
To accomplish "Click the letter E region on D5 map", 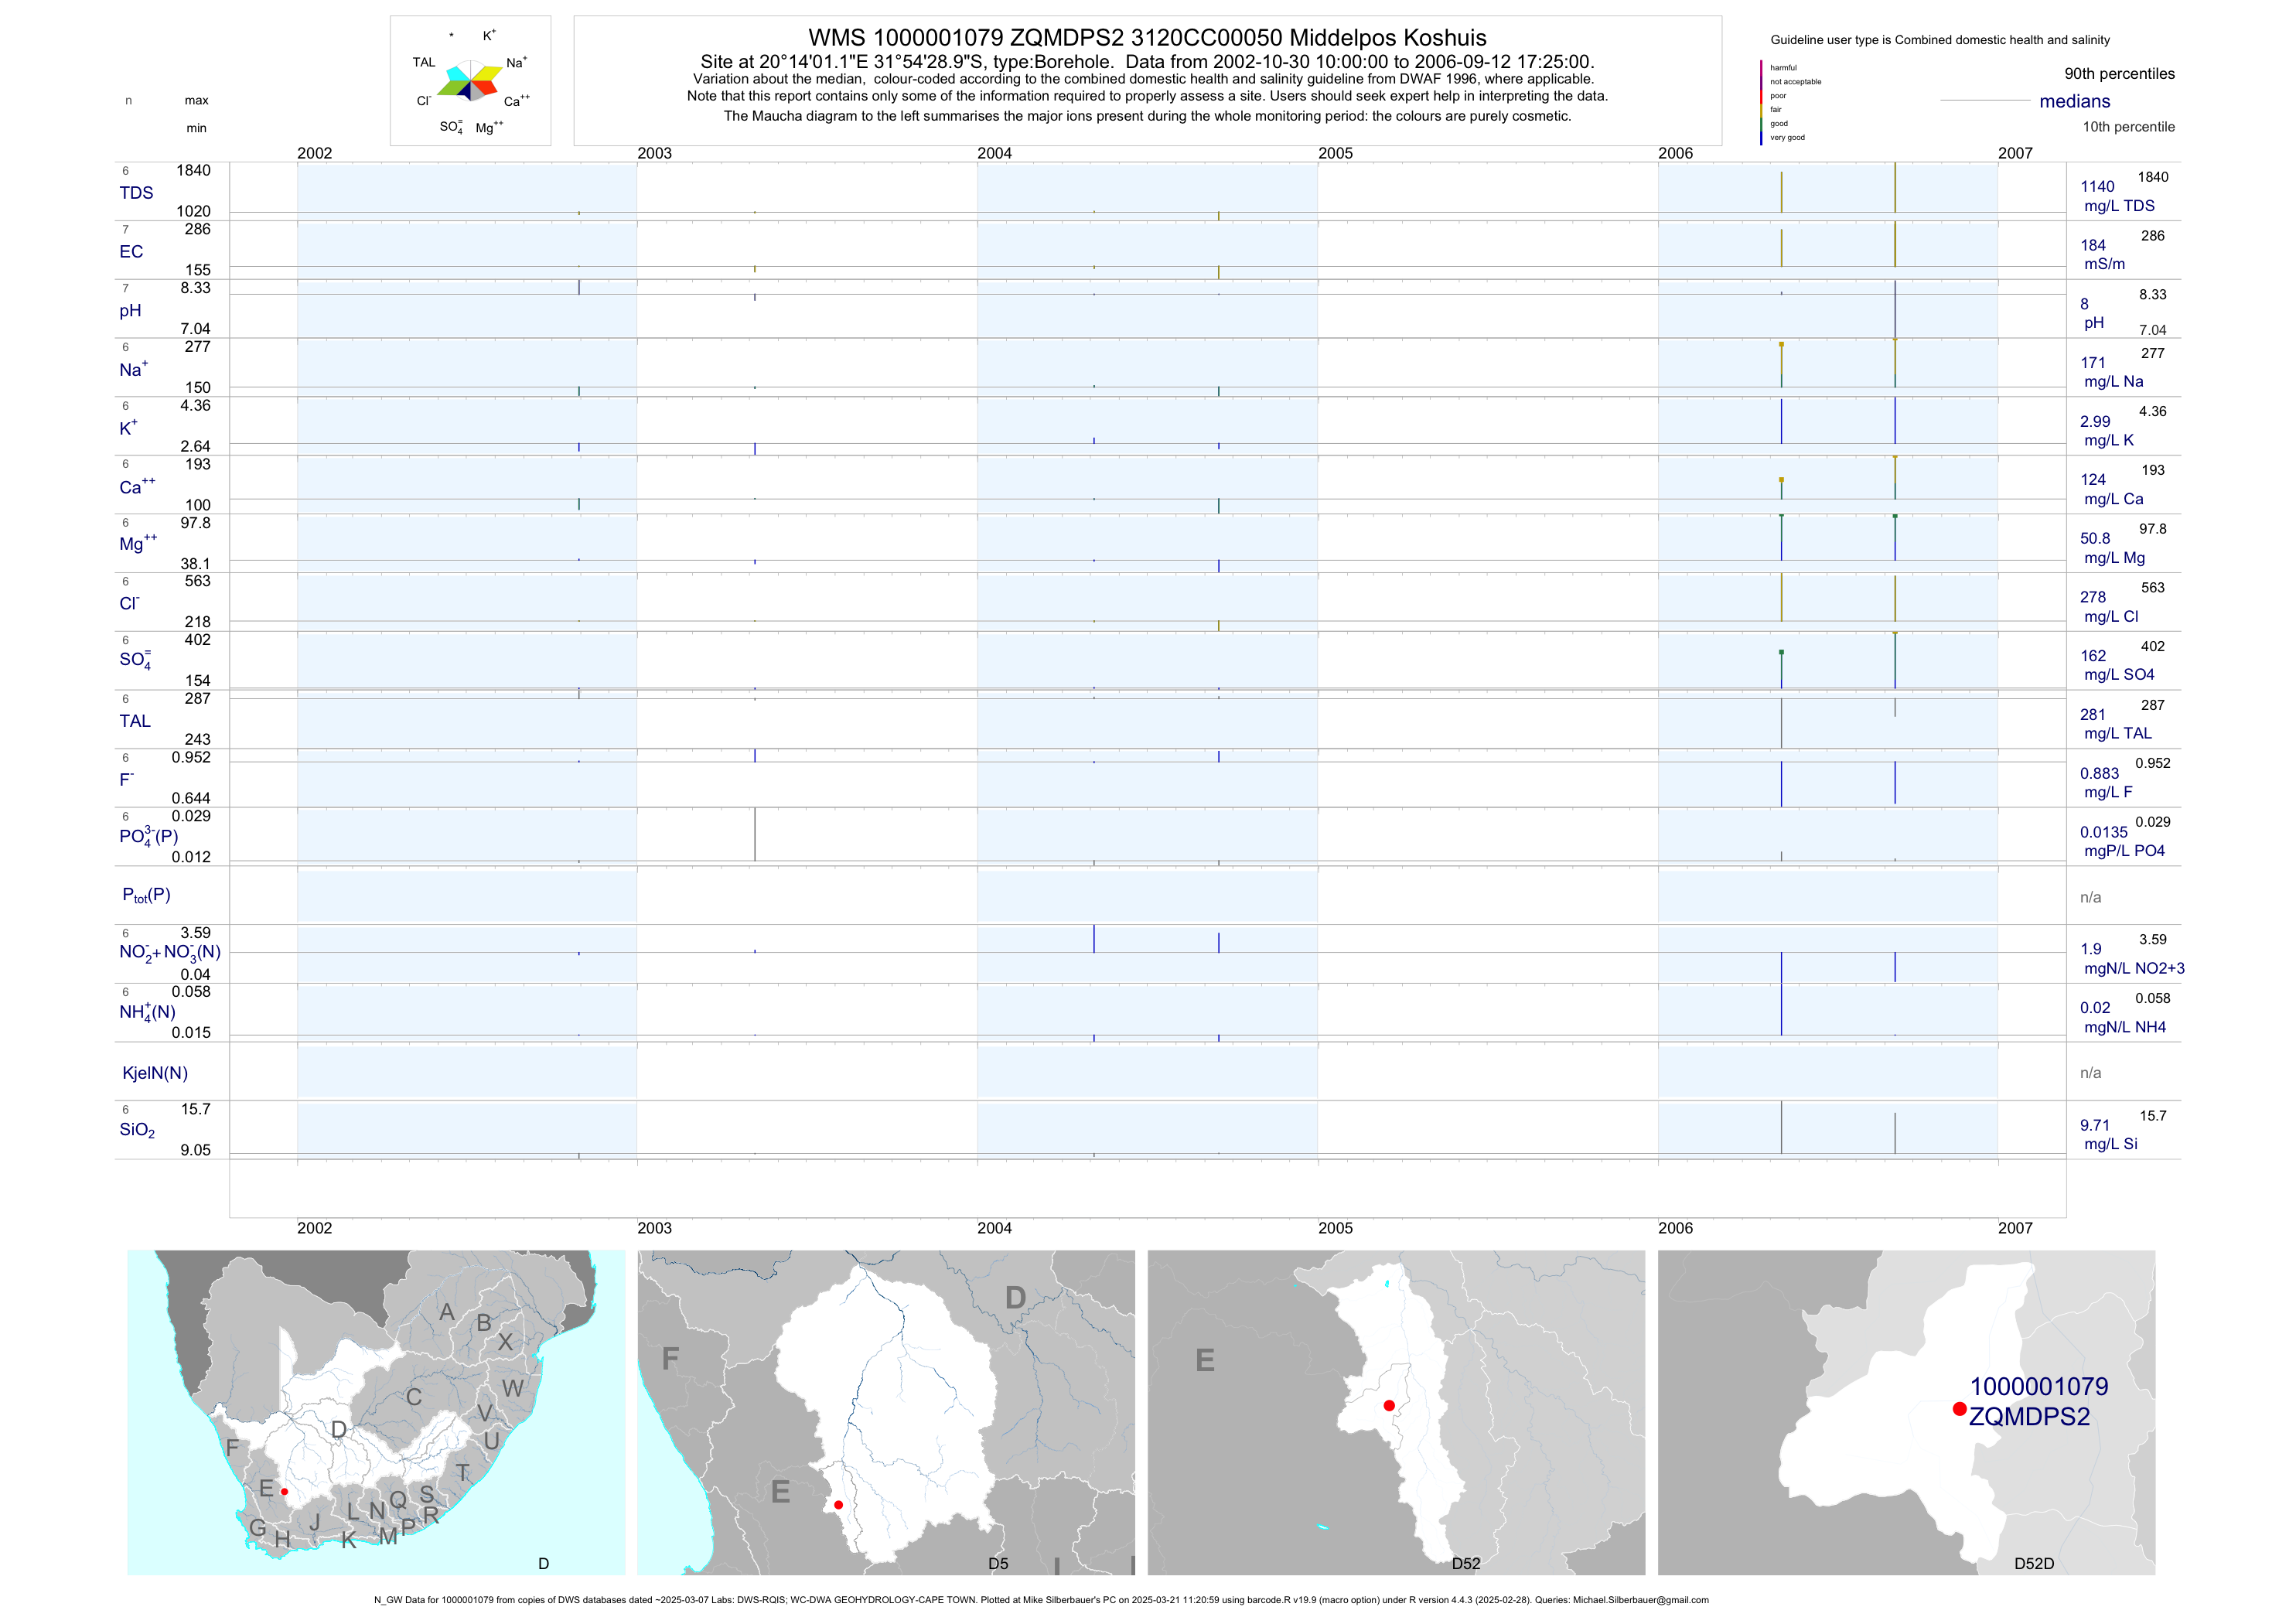I will (x=781, y=1493).
